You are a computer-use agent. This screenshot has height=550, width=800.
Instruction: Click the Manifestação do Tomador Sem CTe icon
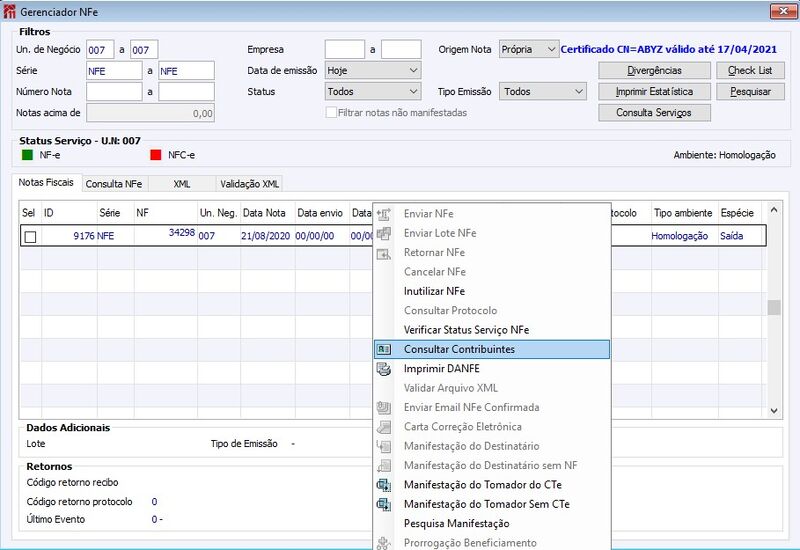point(384,504)
